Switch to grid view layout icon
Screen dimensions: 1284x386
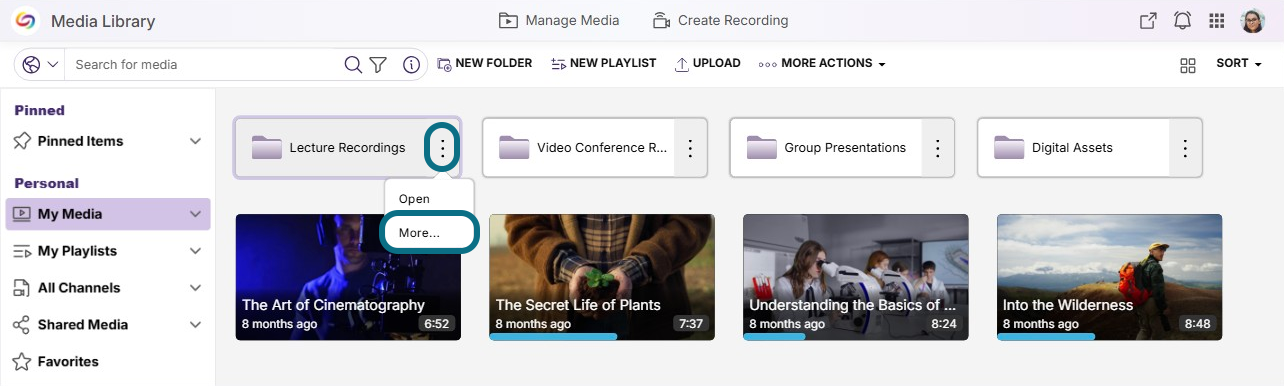(1188, 65)
